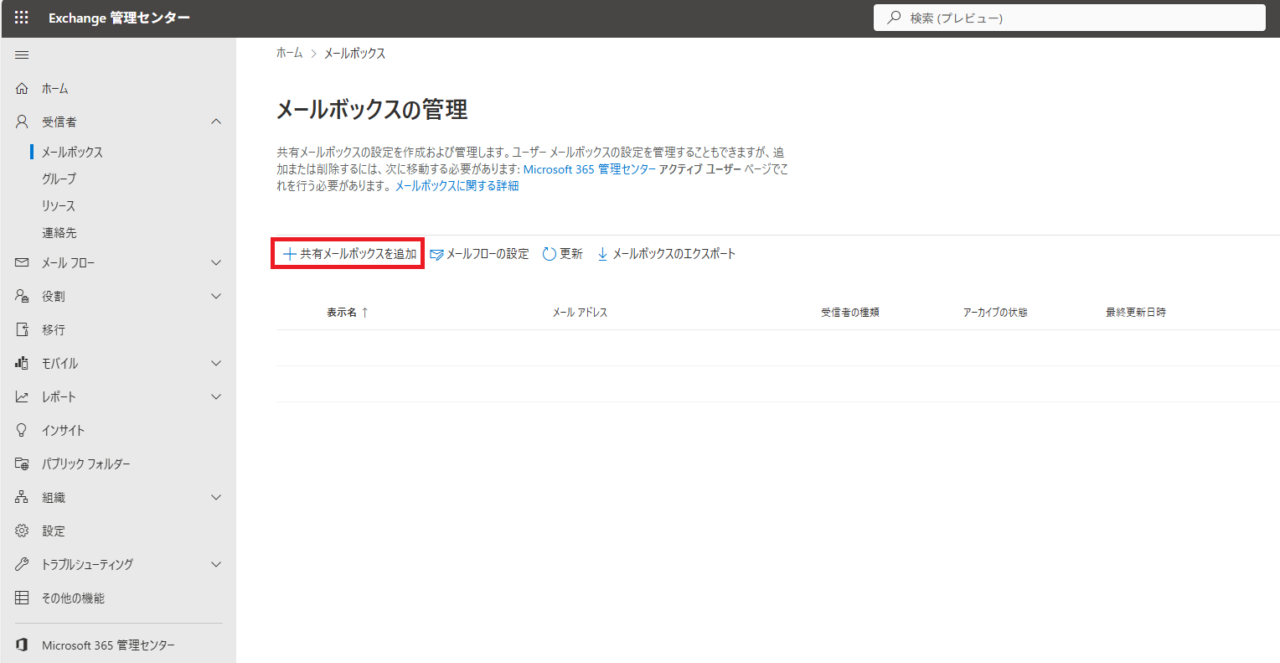
Task: Sort by 表示名 column header
Action: [347, 312]
